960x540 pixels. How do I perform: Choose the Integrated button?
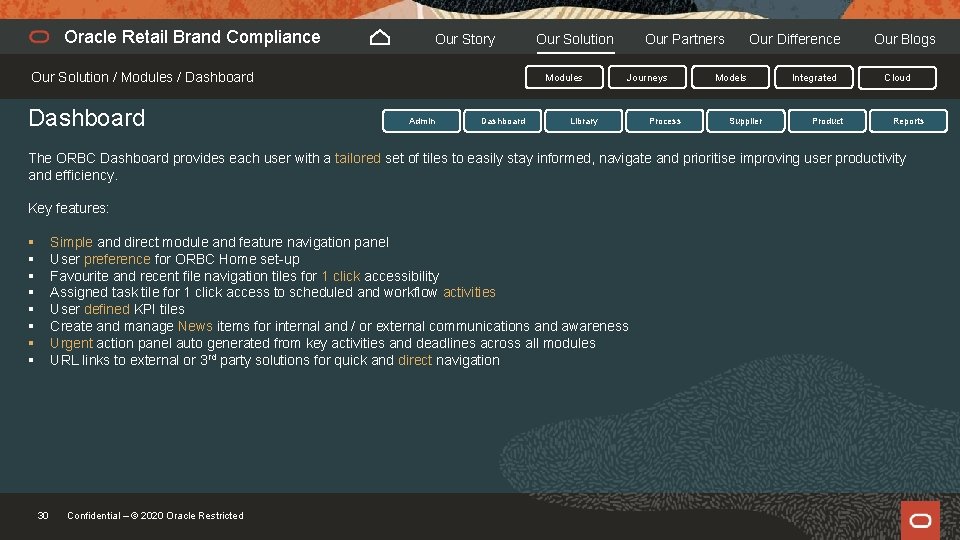[814, 78]
